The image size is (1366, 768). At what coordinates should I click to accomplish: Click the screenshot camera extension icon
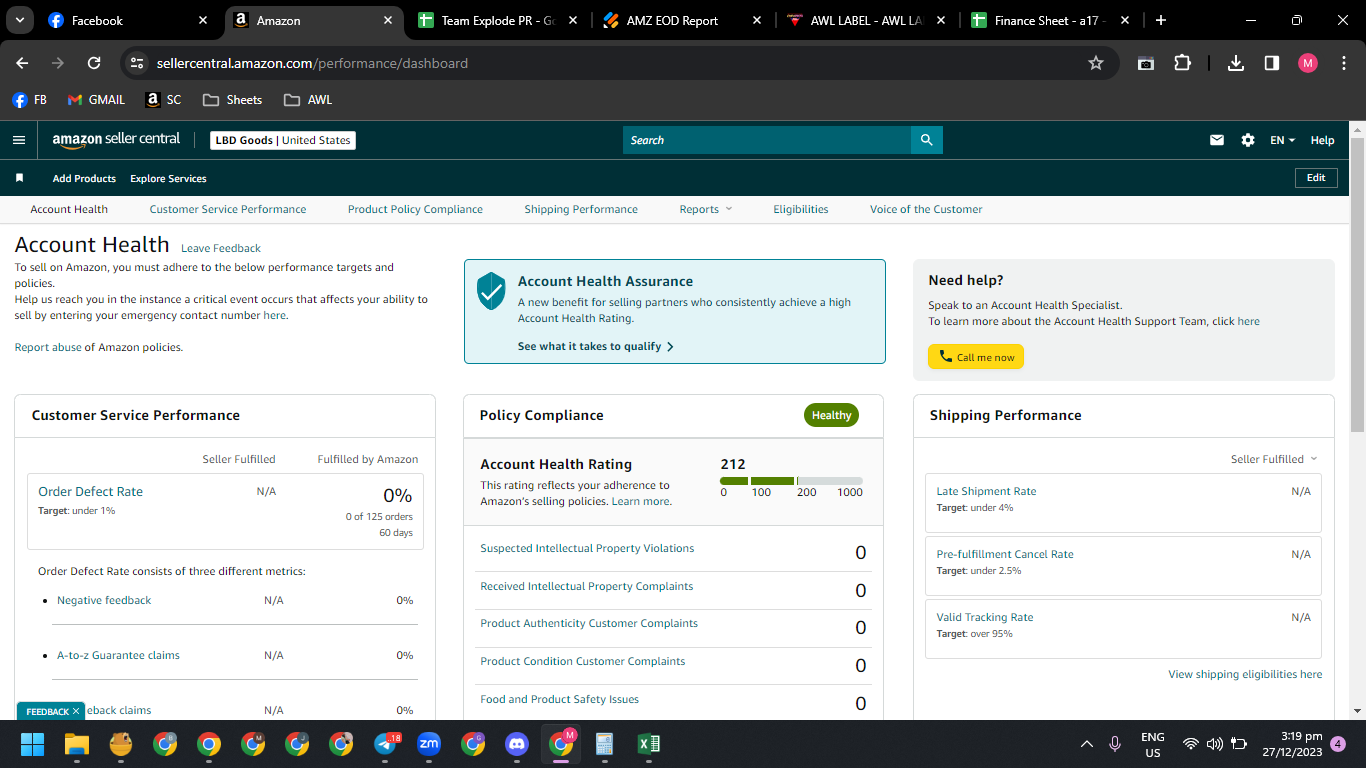click(1146, 63)
